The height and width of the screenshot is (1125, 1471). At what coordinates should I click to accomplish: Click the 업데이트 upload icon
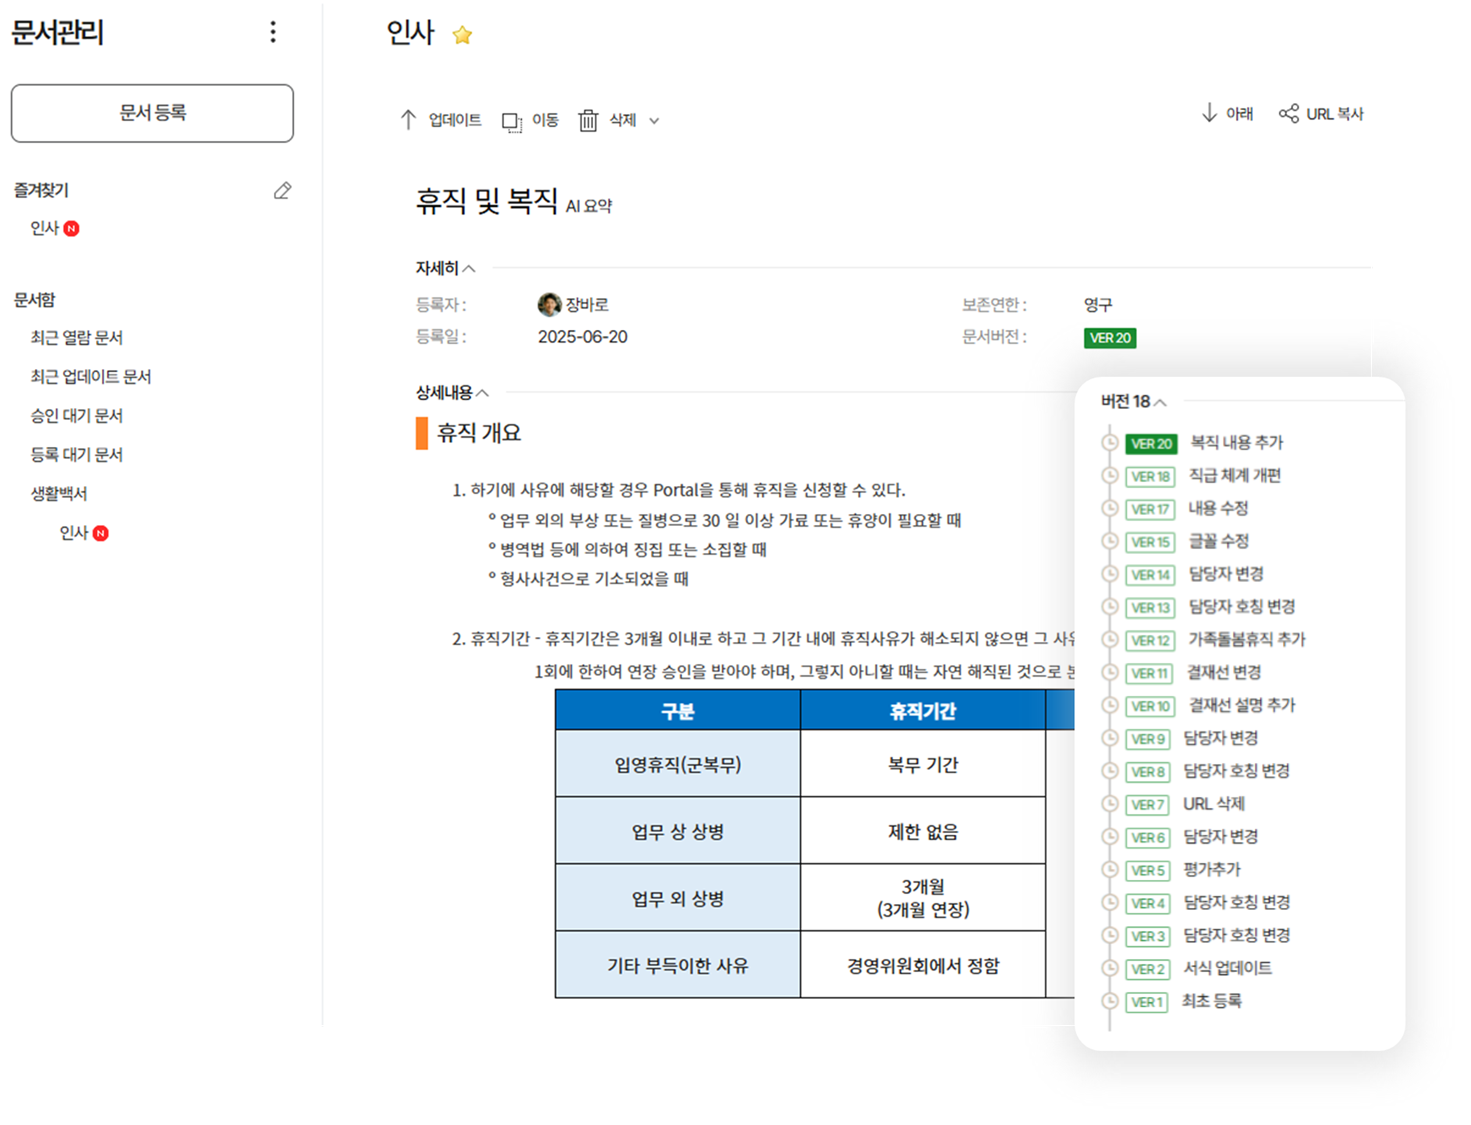click(409, 119)
